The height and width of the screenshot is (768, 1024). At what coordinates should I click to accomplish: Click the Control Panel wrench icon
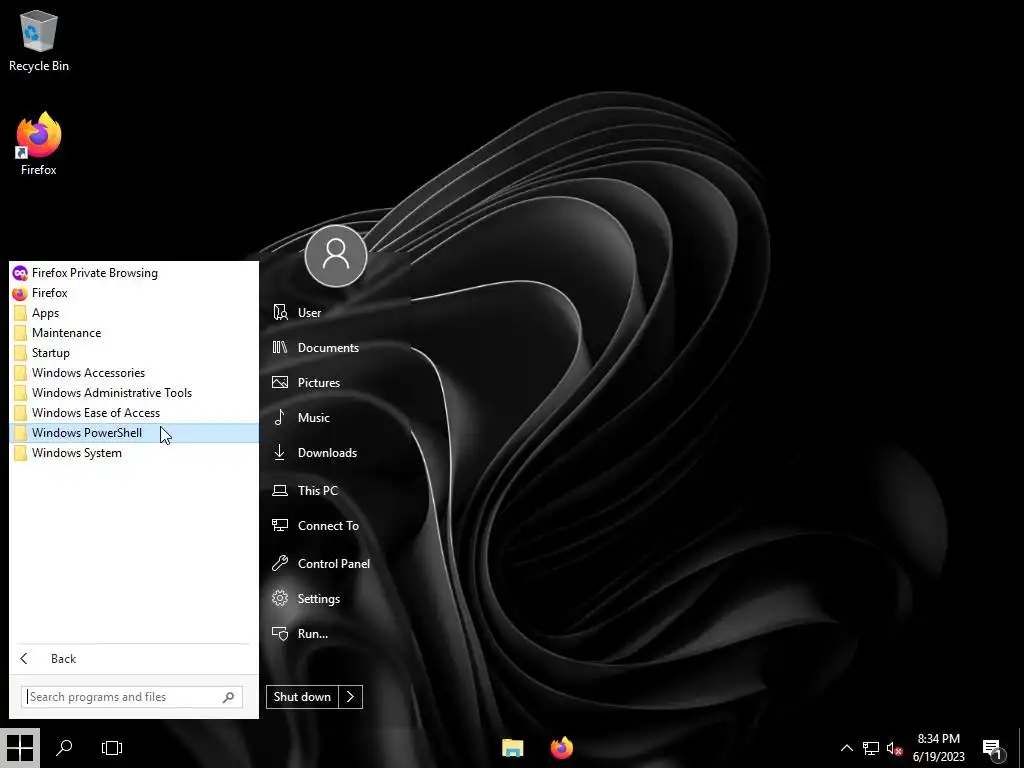pyautogui.click(x=280, y=563)
